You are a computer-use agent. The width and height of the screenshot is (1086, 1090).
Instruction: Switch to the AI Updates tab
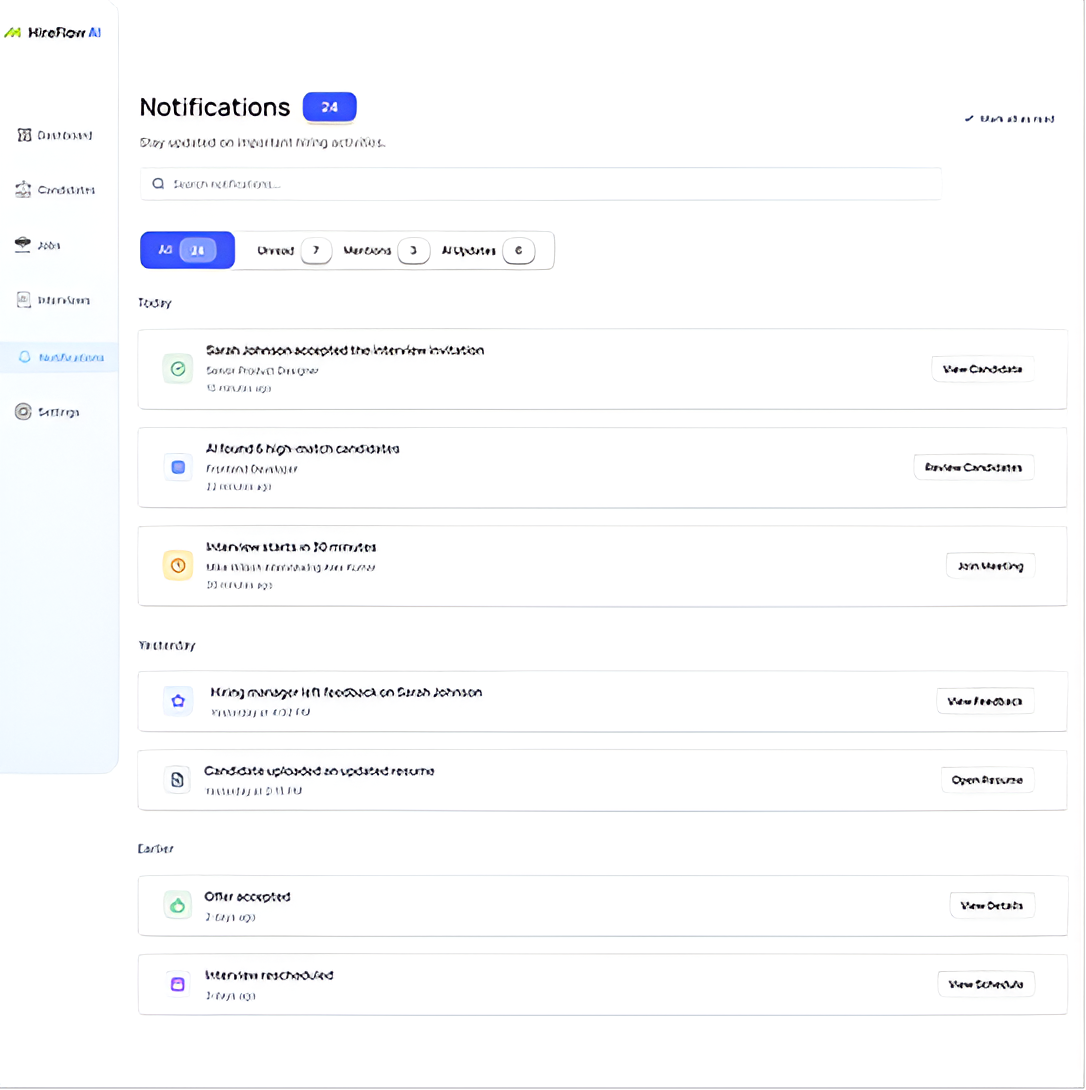(488, 250)
